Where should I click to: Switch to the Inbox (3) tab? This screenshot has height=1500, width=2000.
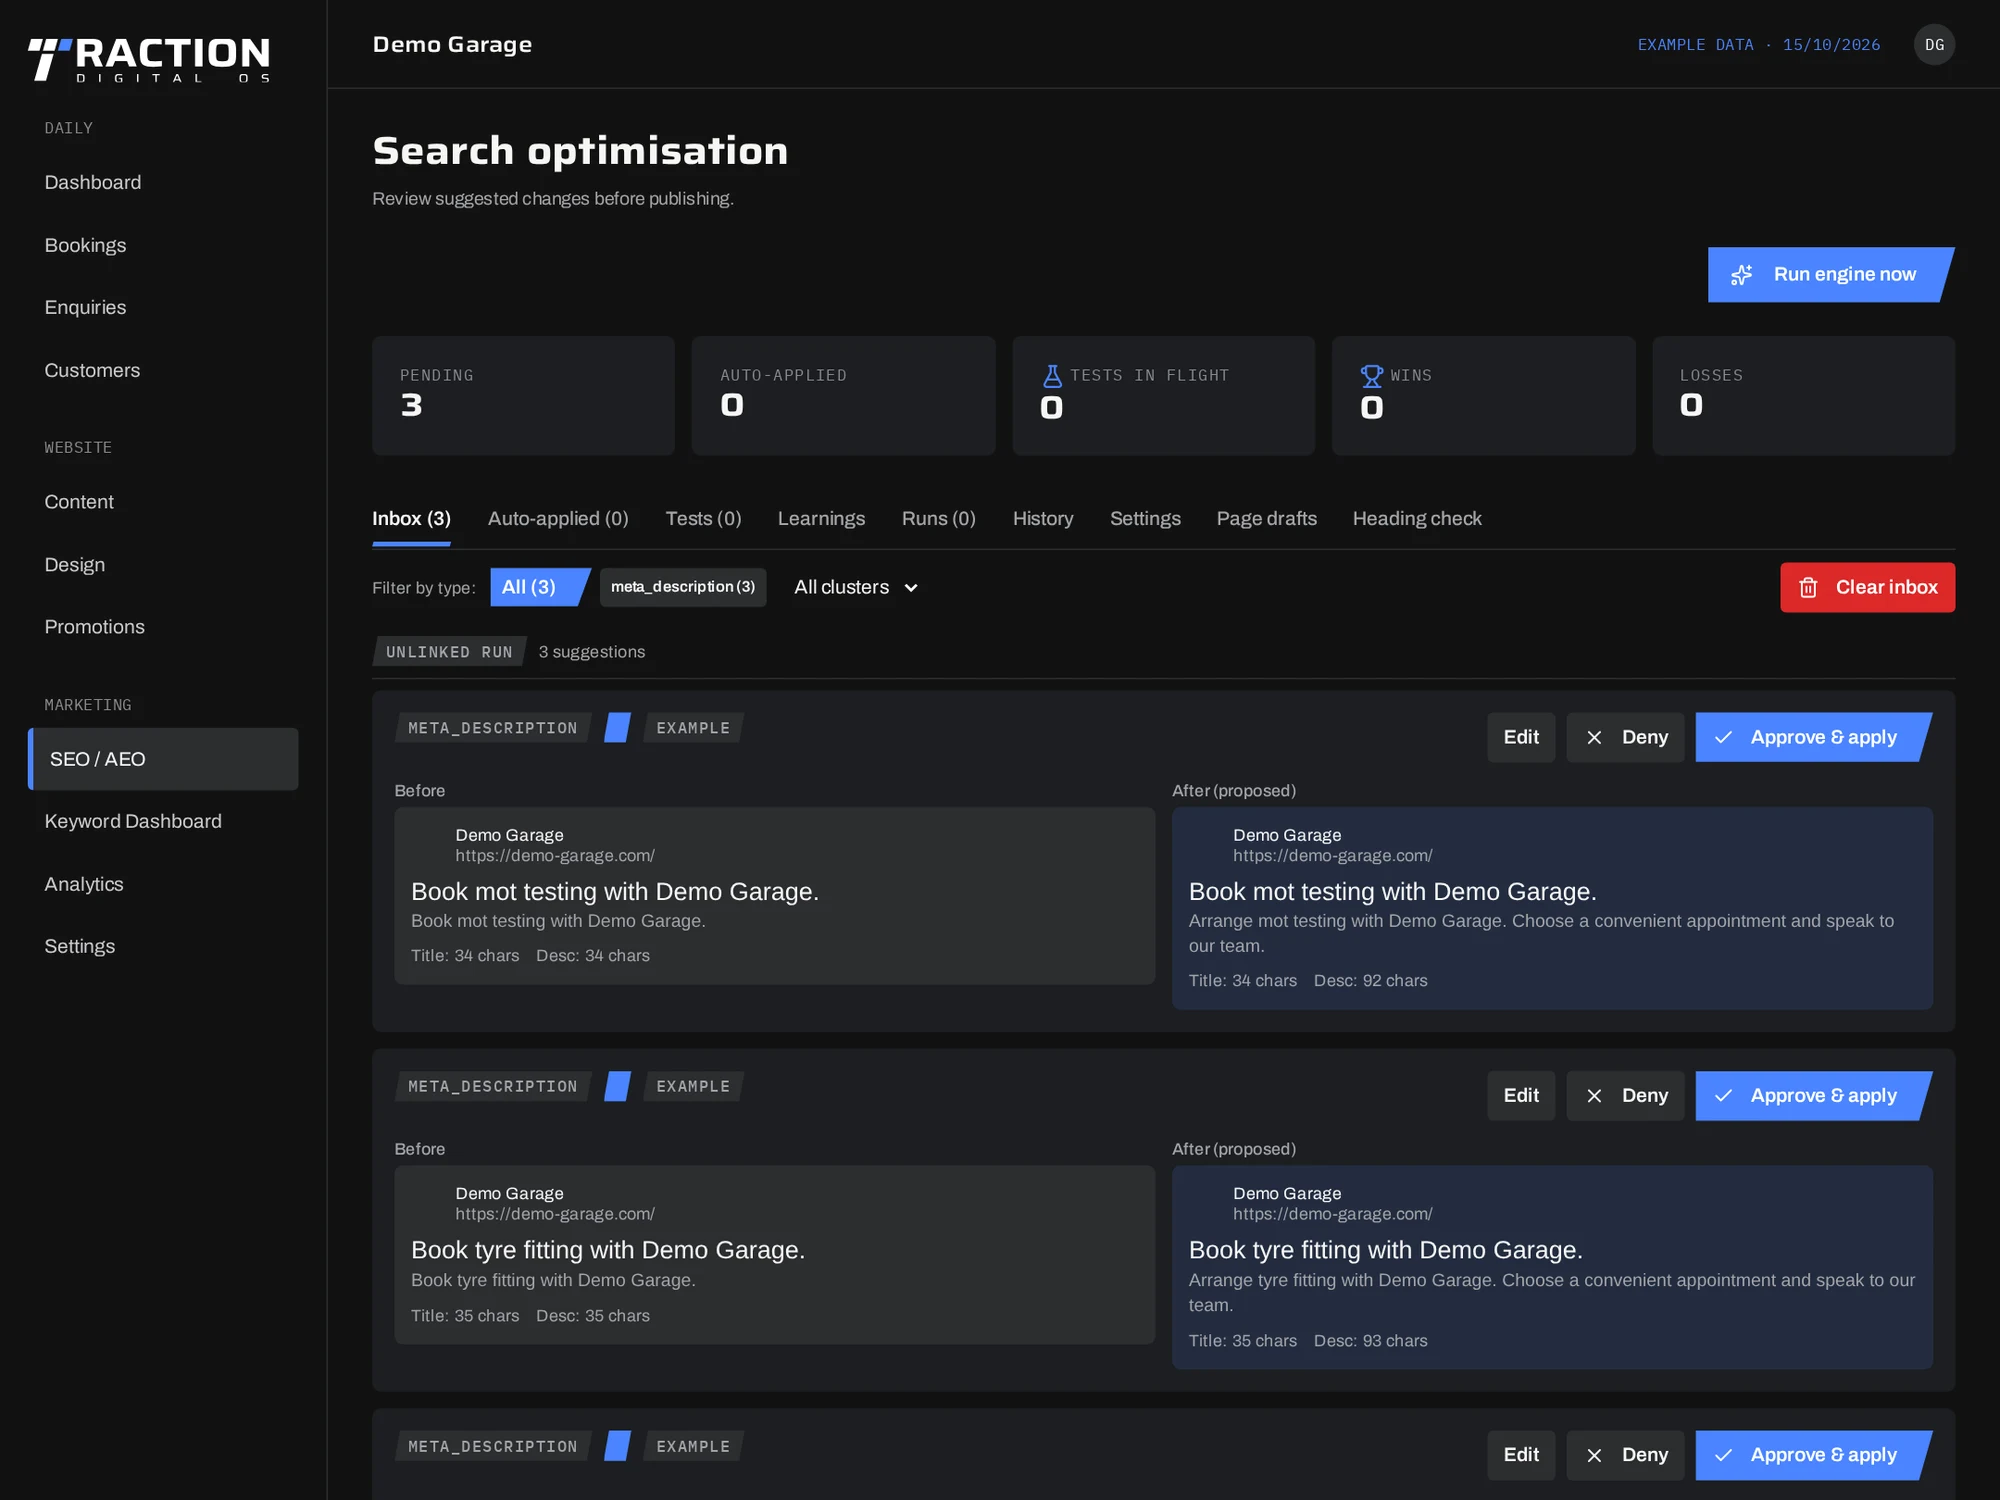(411, 519)
